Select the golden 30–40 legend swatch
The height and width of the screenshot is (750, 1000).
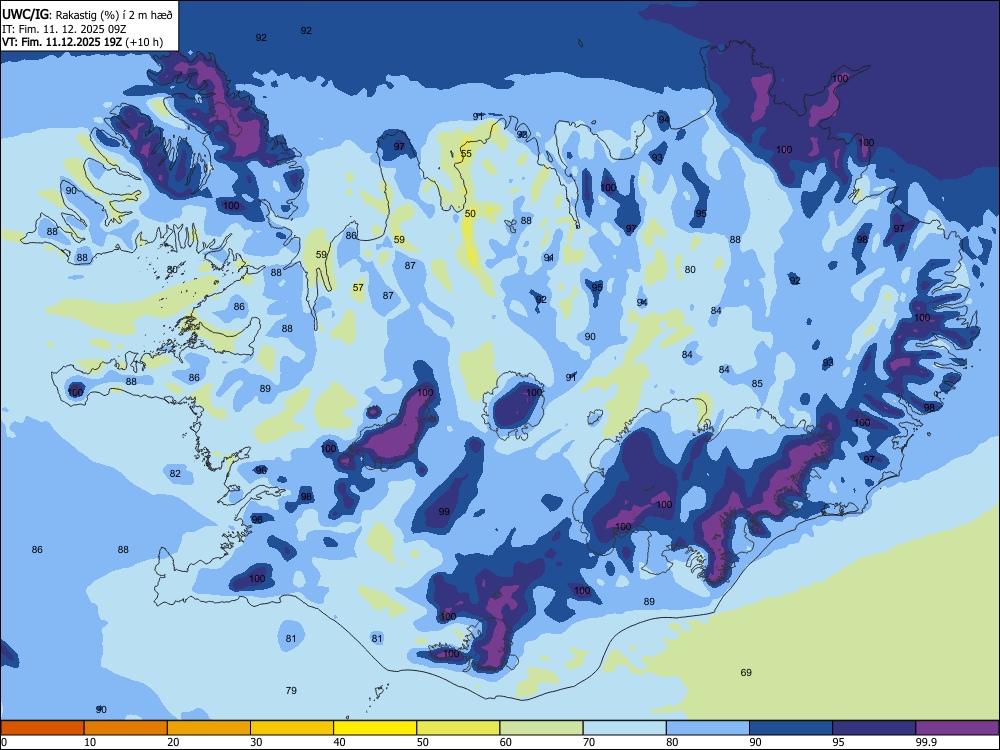(292, 728)
